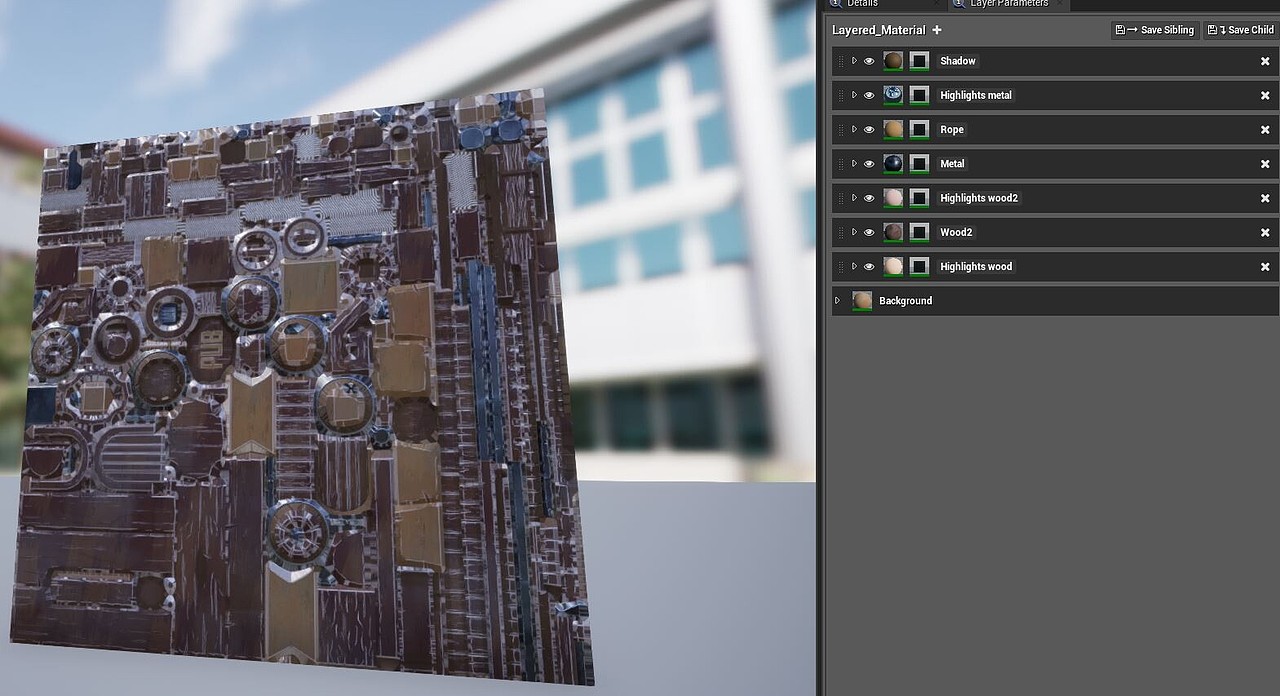This screenshot has height=696, width=1280.
Task: Select Highlights wood layer material thumbnail
Action: (x=893, y=266)
